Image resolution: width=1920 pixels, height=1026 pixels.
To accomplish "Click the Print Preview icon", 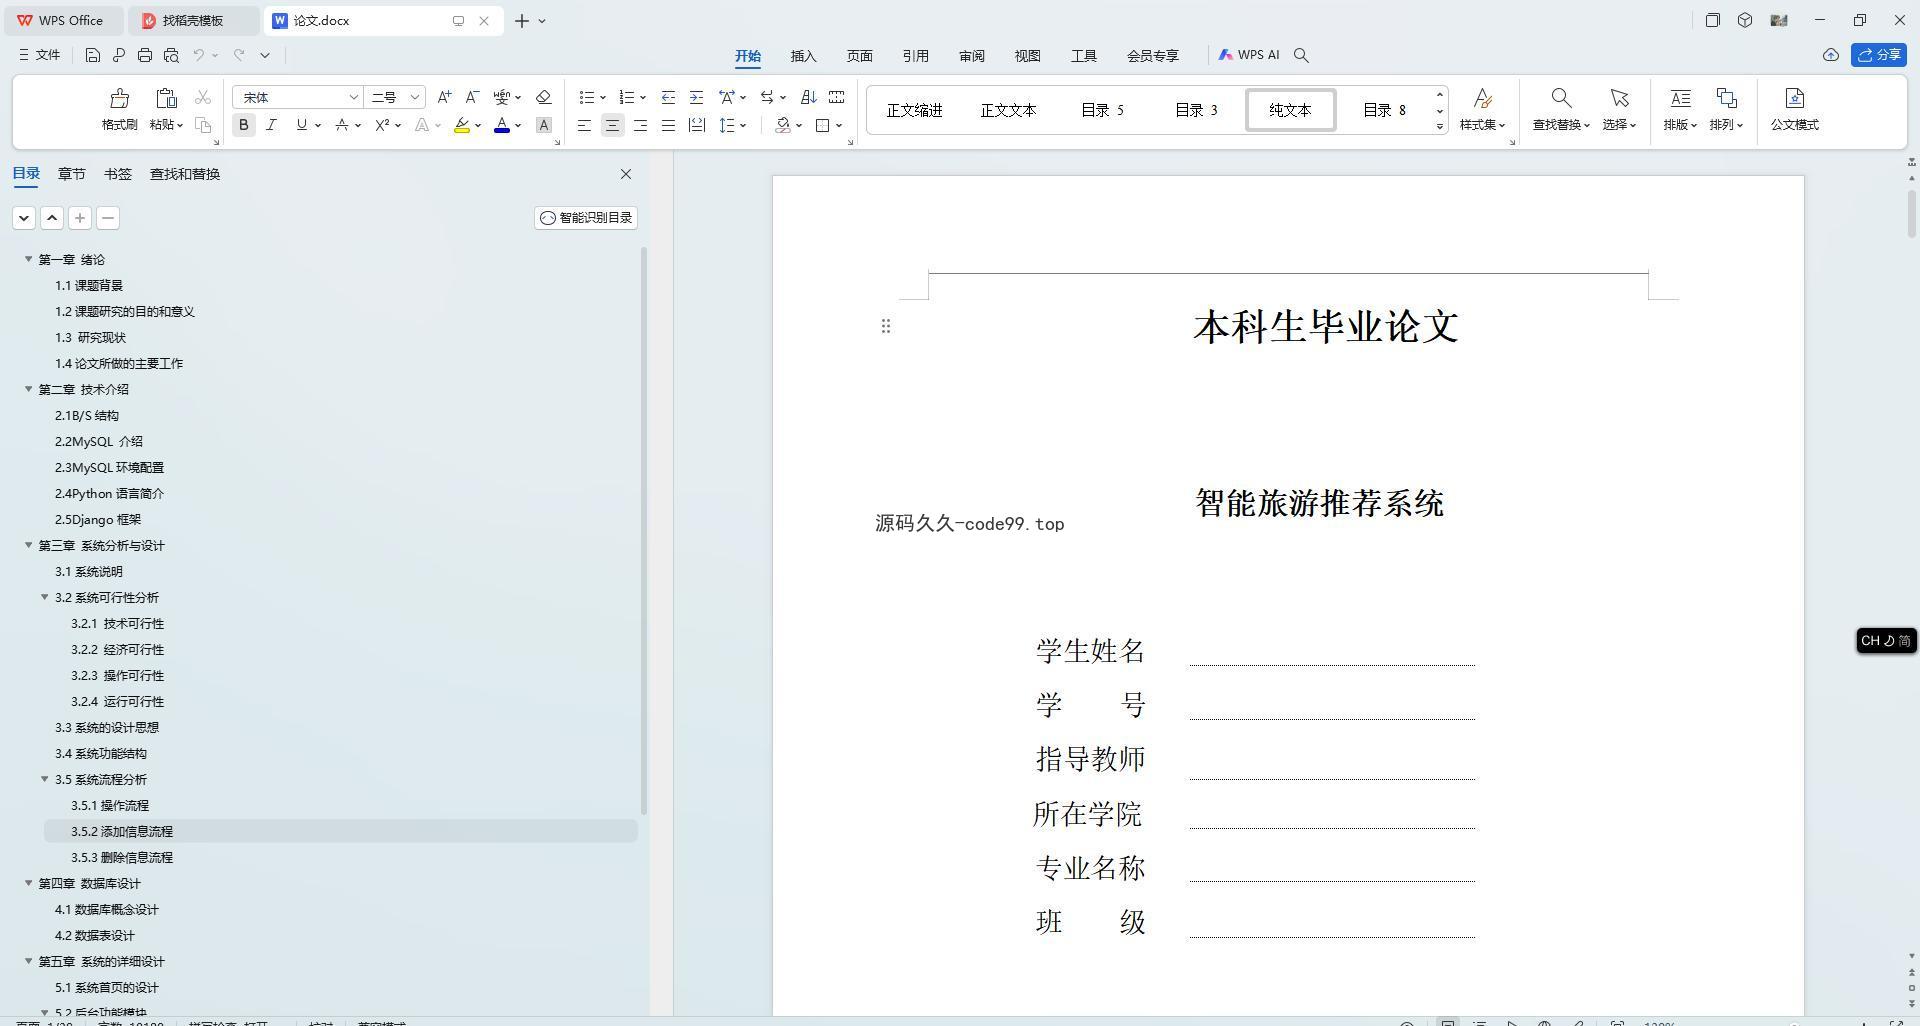I will 171,55.
